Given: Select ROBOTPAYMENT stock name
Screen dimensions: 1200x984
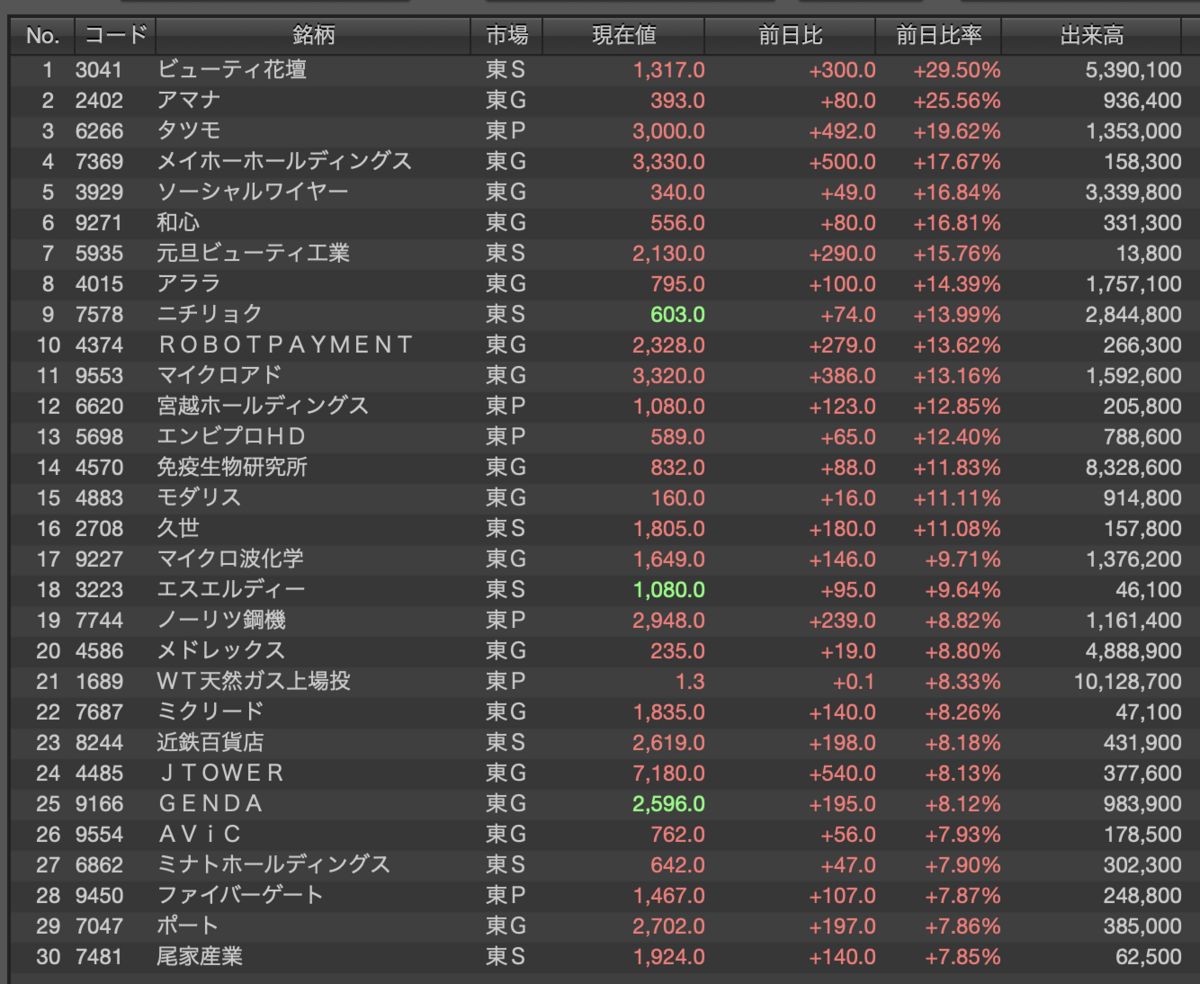Looking at the screenshot, I should tap(285, 344).
